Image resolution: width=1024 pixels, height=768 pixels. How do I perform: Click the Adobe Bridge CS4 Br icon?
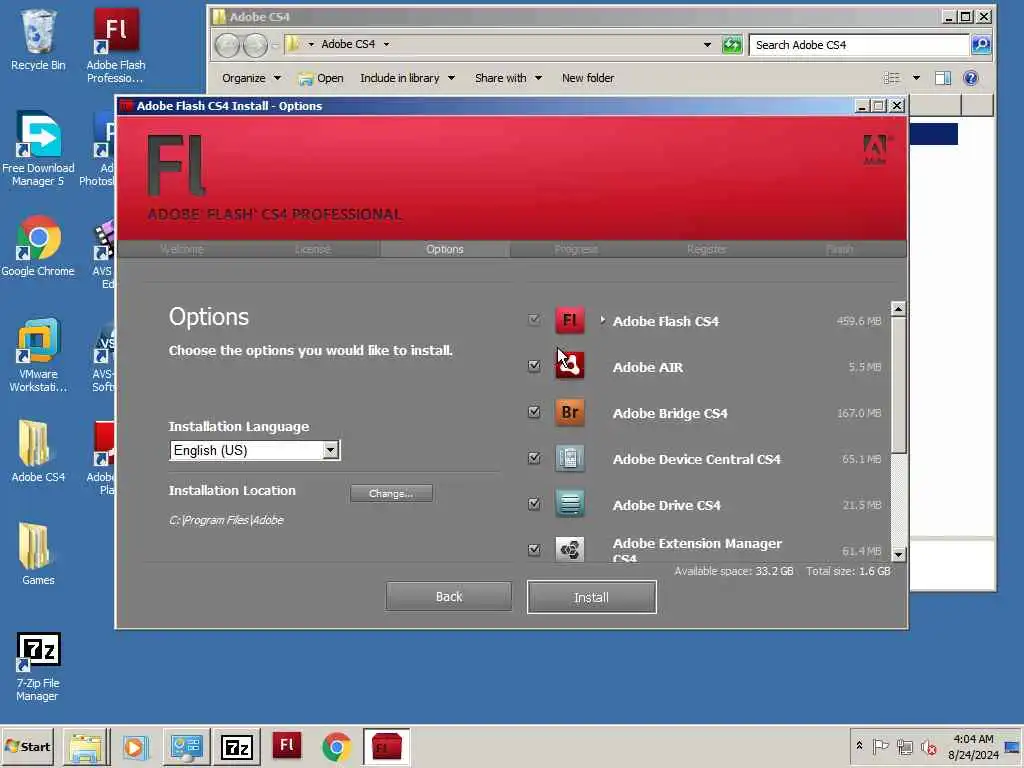(569, 412)
